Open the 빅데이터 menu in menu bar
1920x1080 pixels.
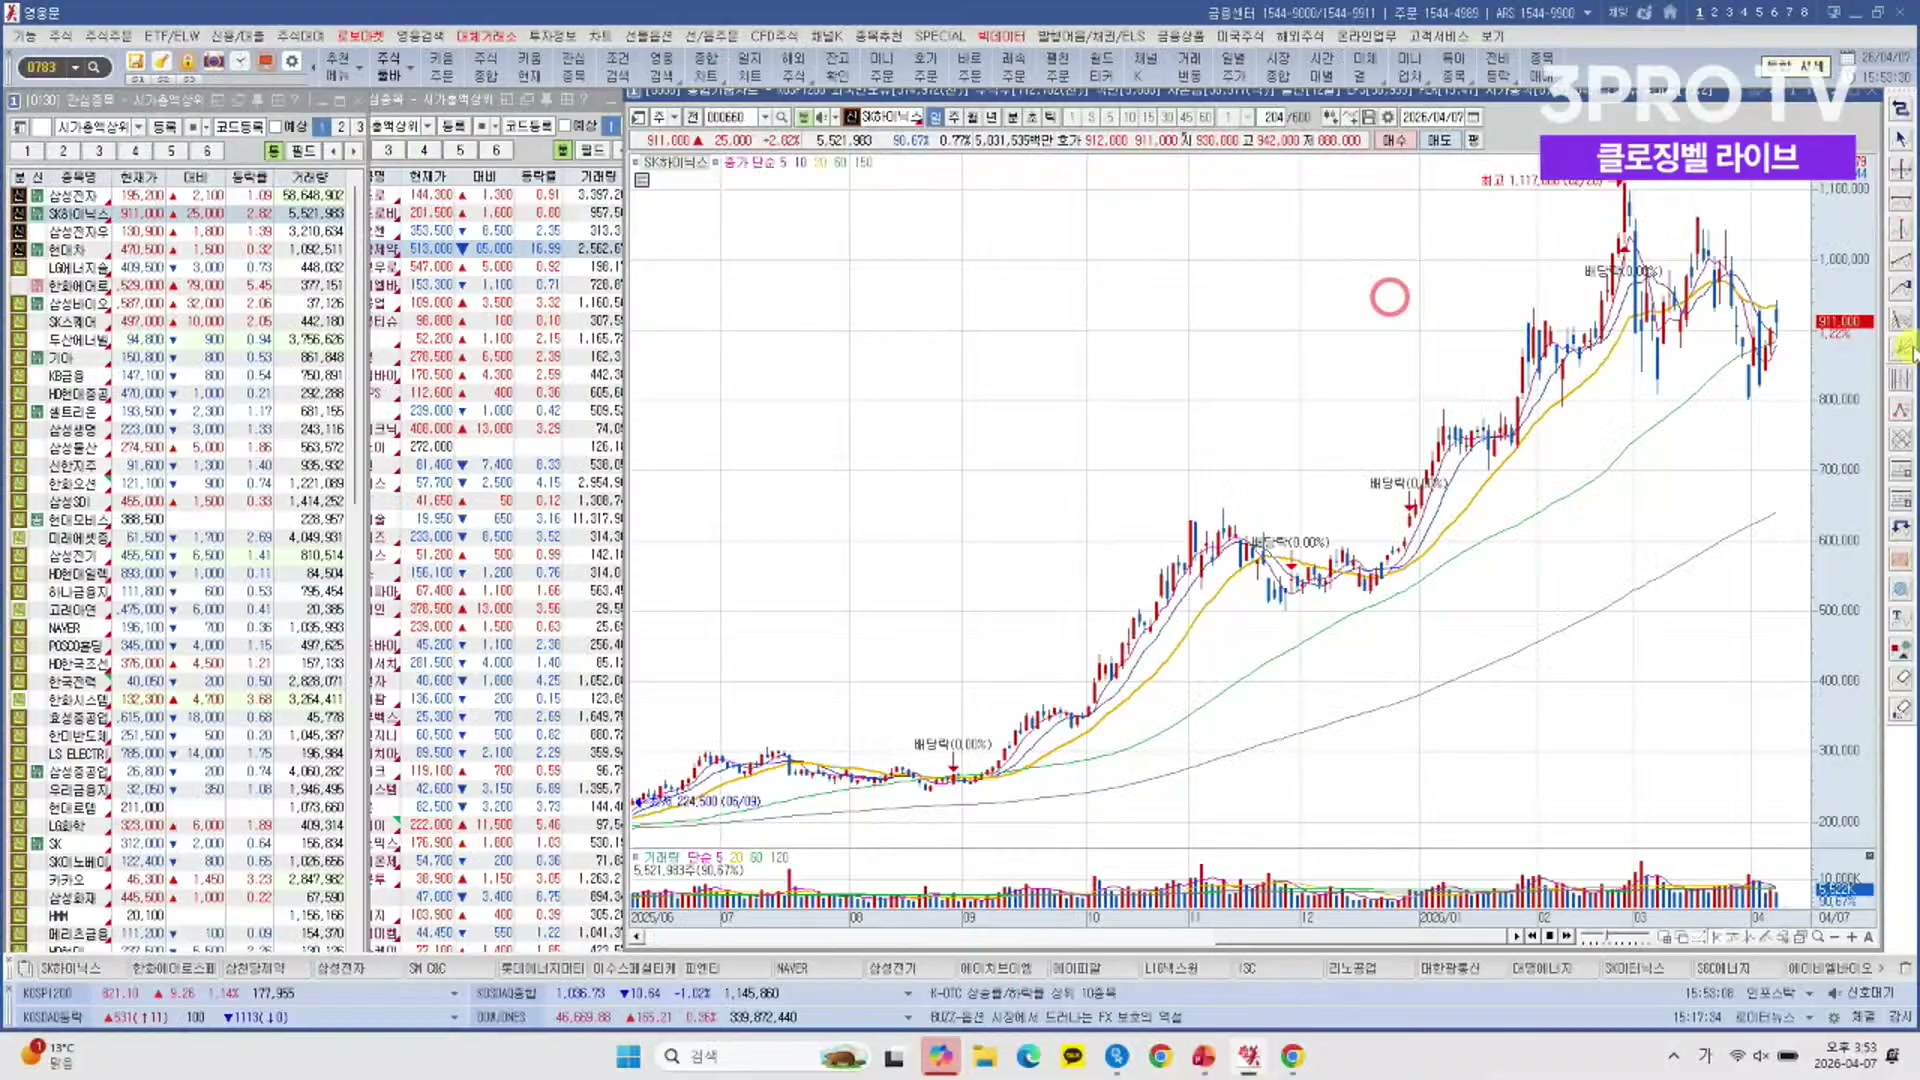[x=1001, y=36]
